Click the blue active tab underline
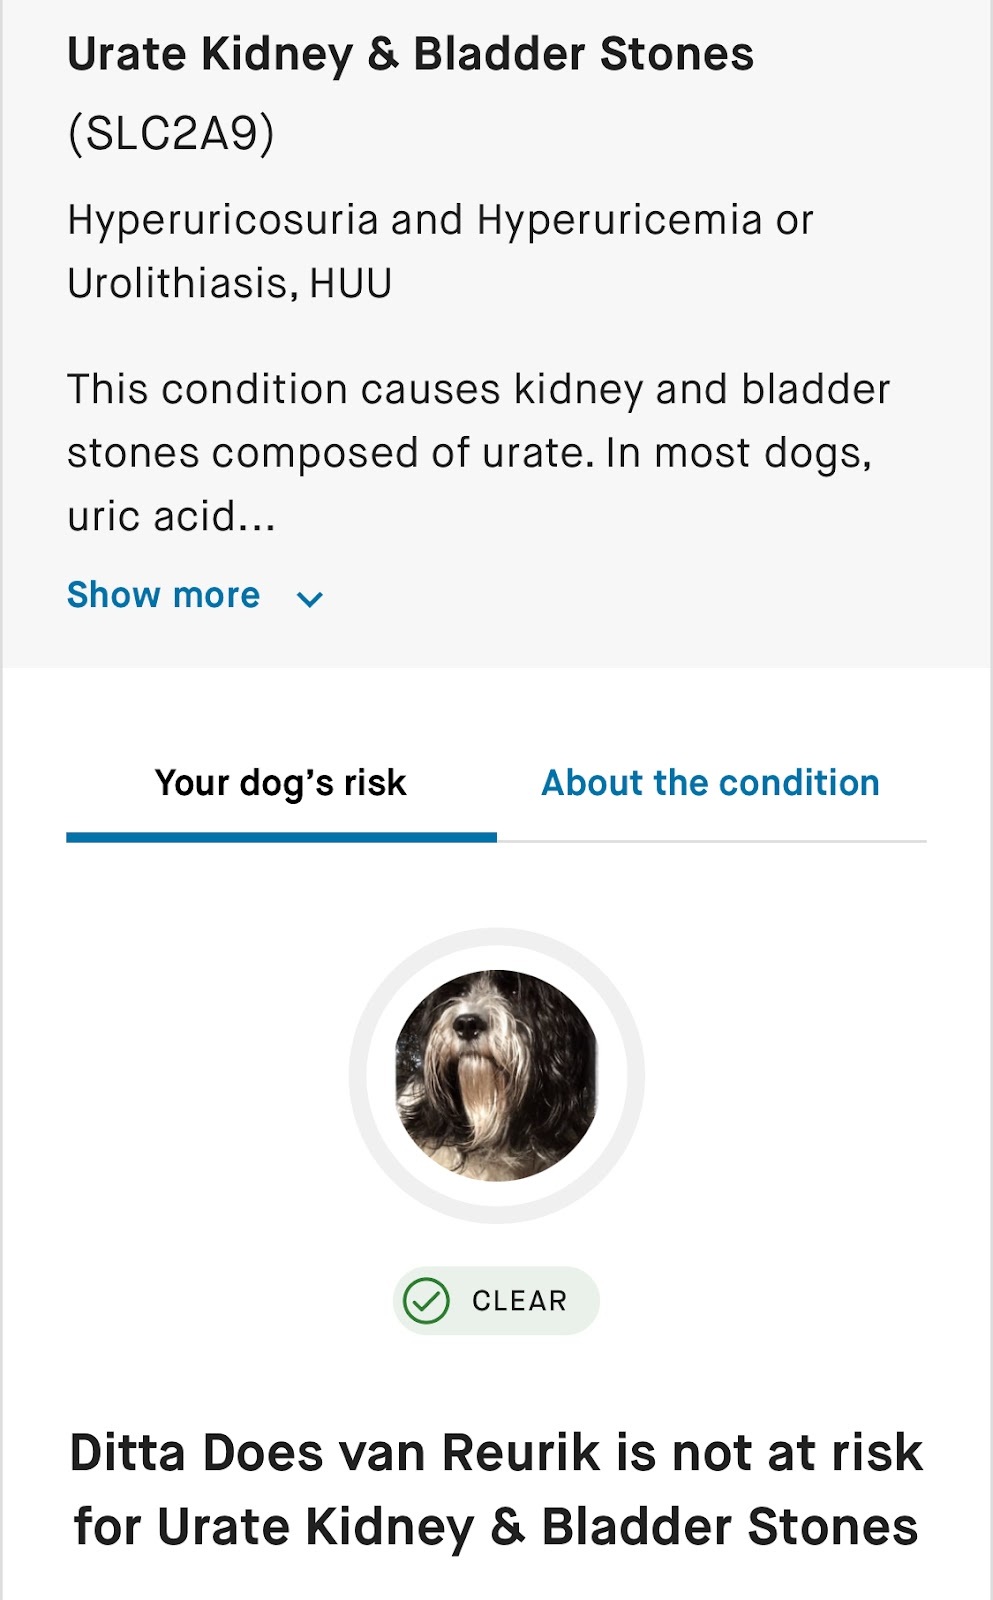Viewport: 993px width, 1600px height. pyautogui.click(x=281, y=837)
